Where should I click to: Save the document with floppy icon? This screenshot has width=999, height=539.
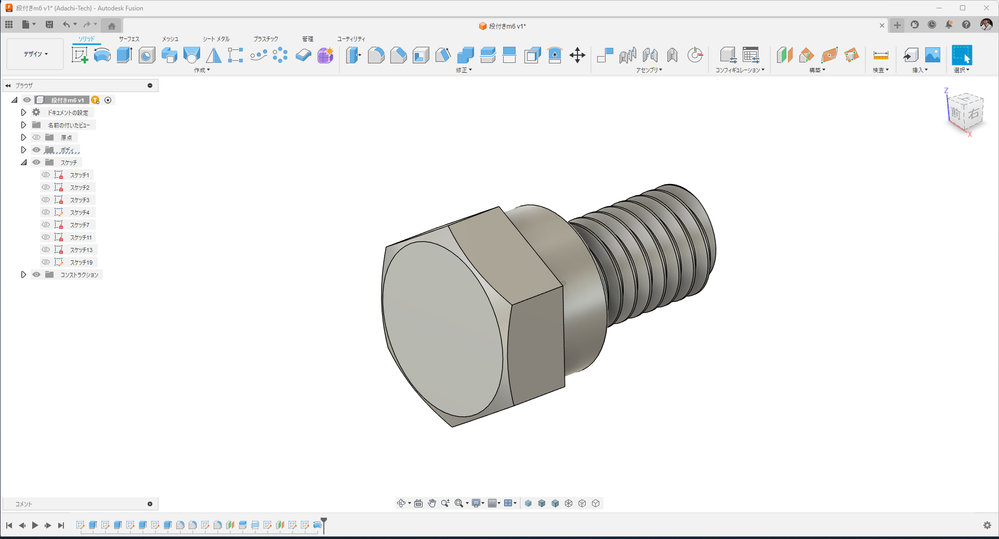49,25
